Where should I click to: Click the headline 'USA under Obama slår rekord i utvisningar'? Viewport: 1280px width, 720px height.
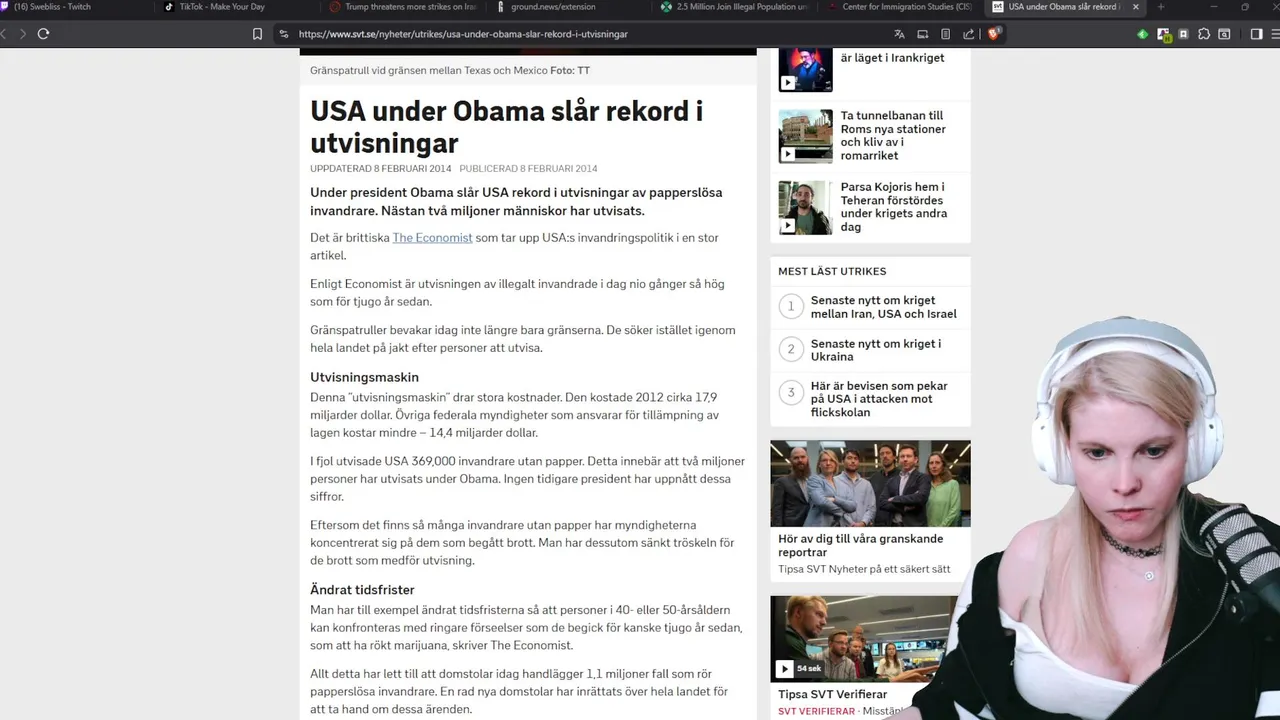tap(506, 127)
